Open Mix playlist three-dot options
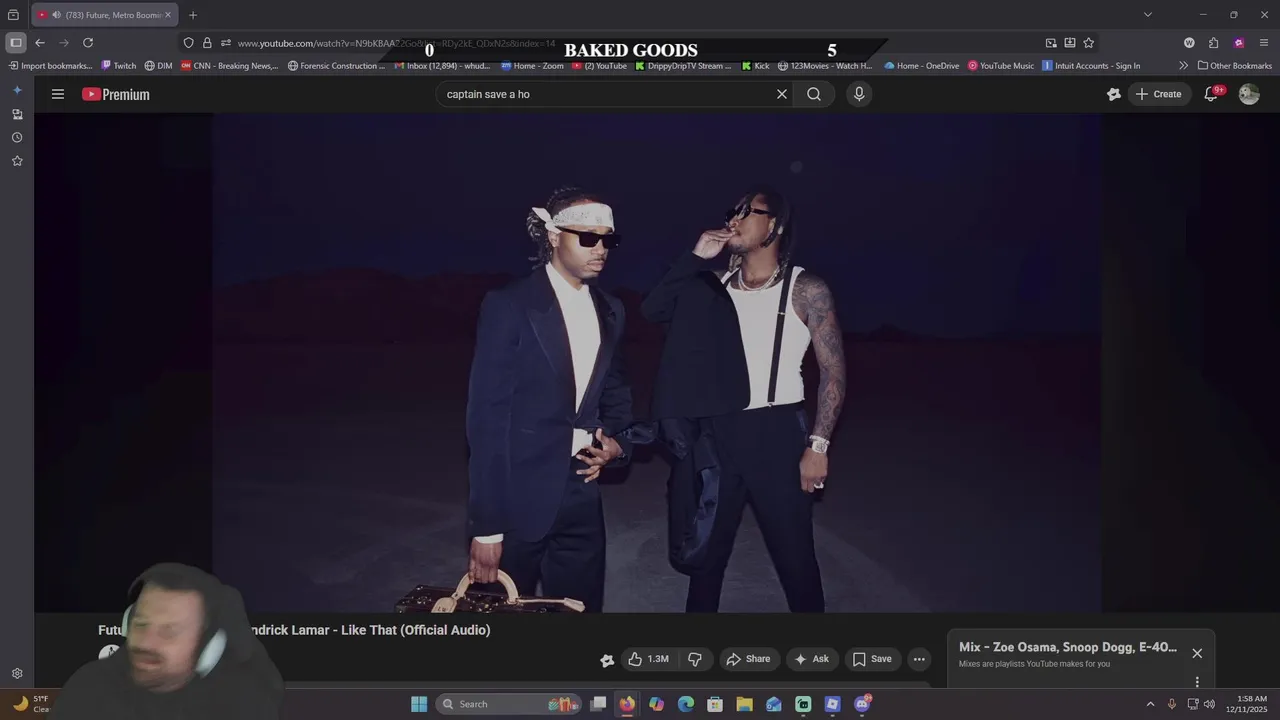Image resolution: width=1280 pixels, height=720 pixels. point(1197,682)
